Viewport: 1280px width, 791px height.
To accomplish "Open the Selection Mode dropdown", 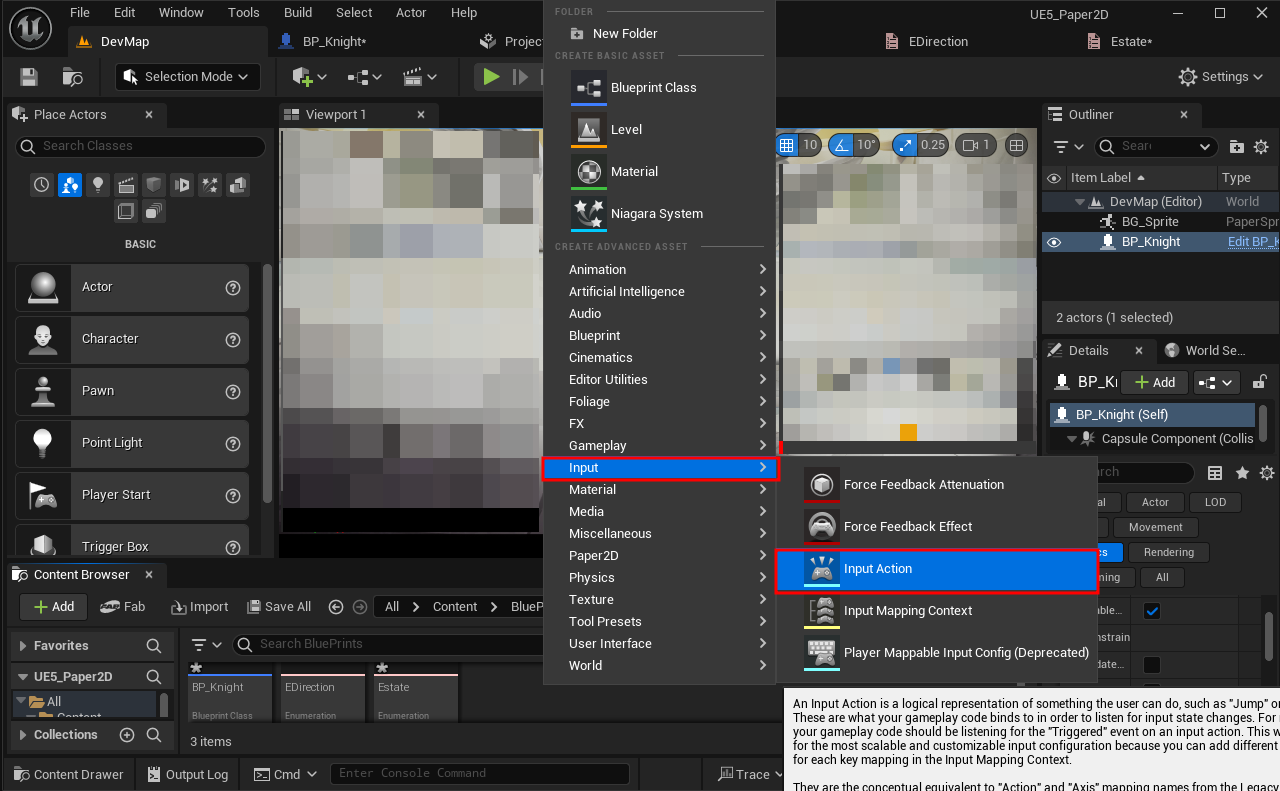I will click(x=188, y=77).
